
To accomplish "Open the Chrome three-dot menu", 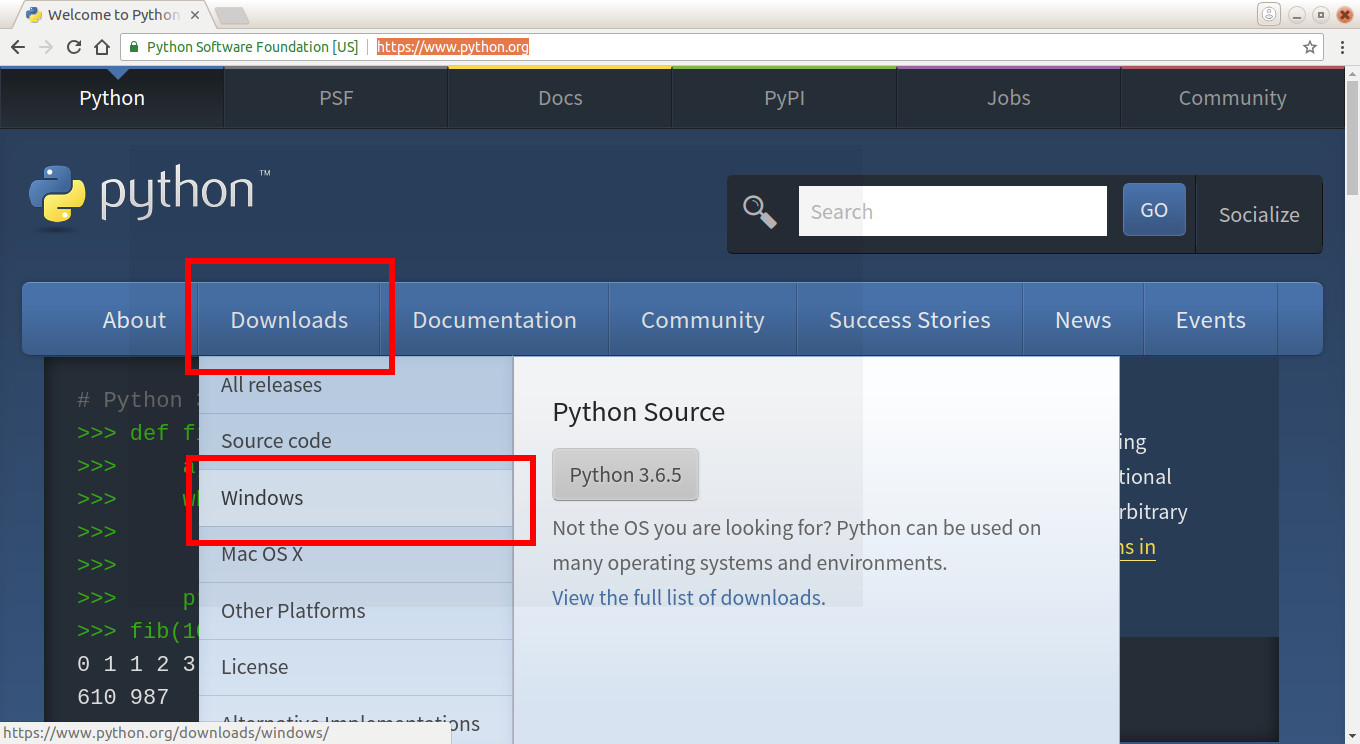I will 1342,47.
